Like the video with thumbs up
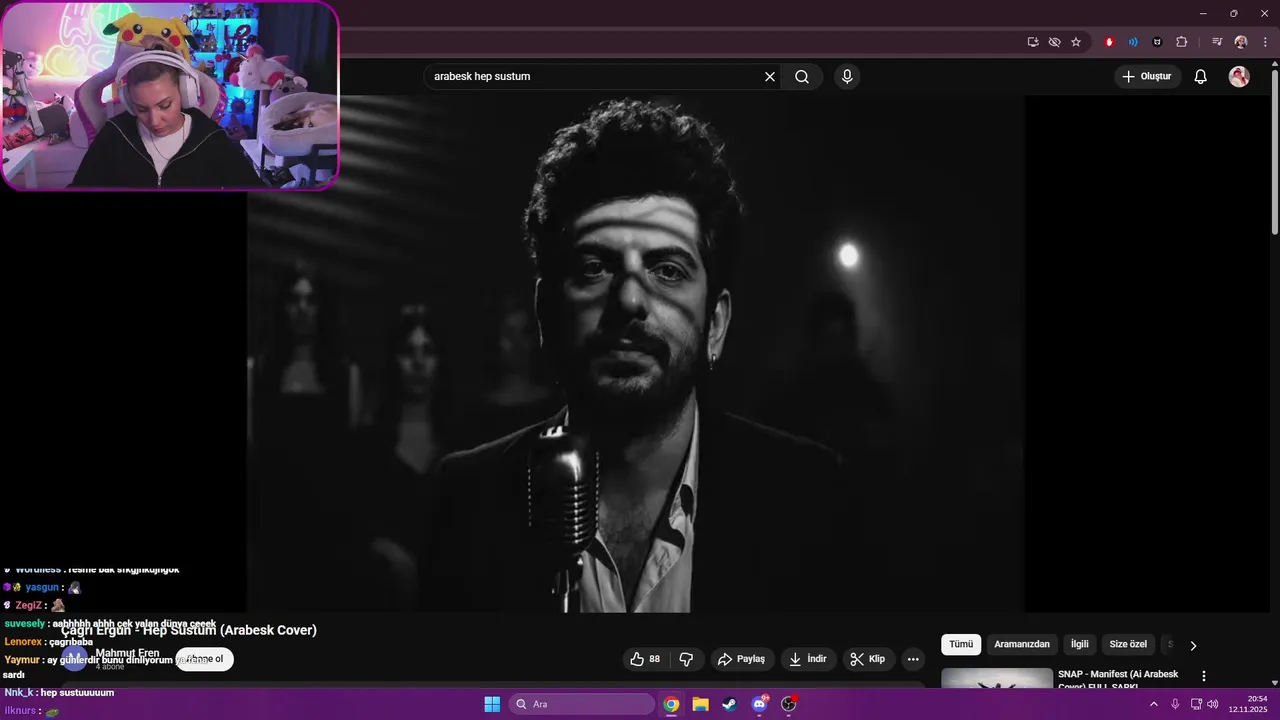The height and width of the screenshot is (720, 1280). pos(645,659)
